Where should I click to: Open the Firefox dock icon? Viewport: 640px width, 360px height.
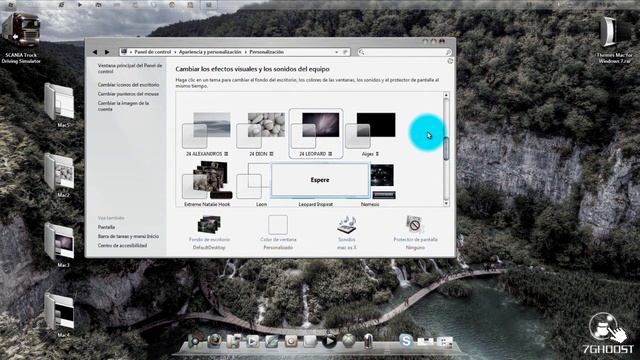(214, 340)
